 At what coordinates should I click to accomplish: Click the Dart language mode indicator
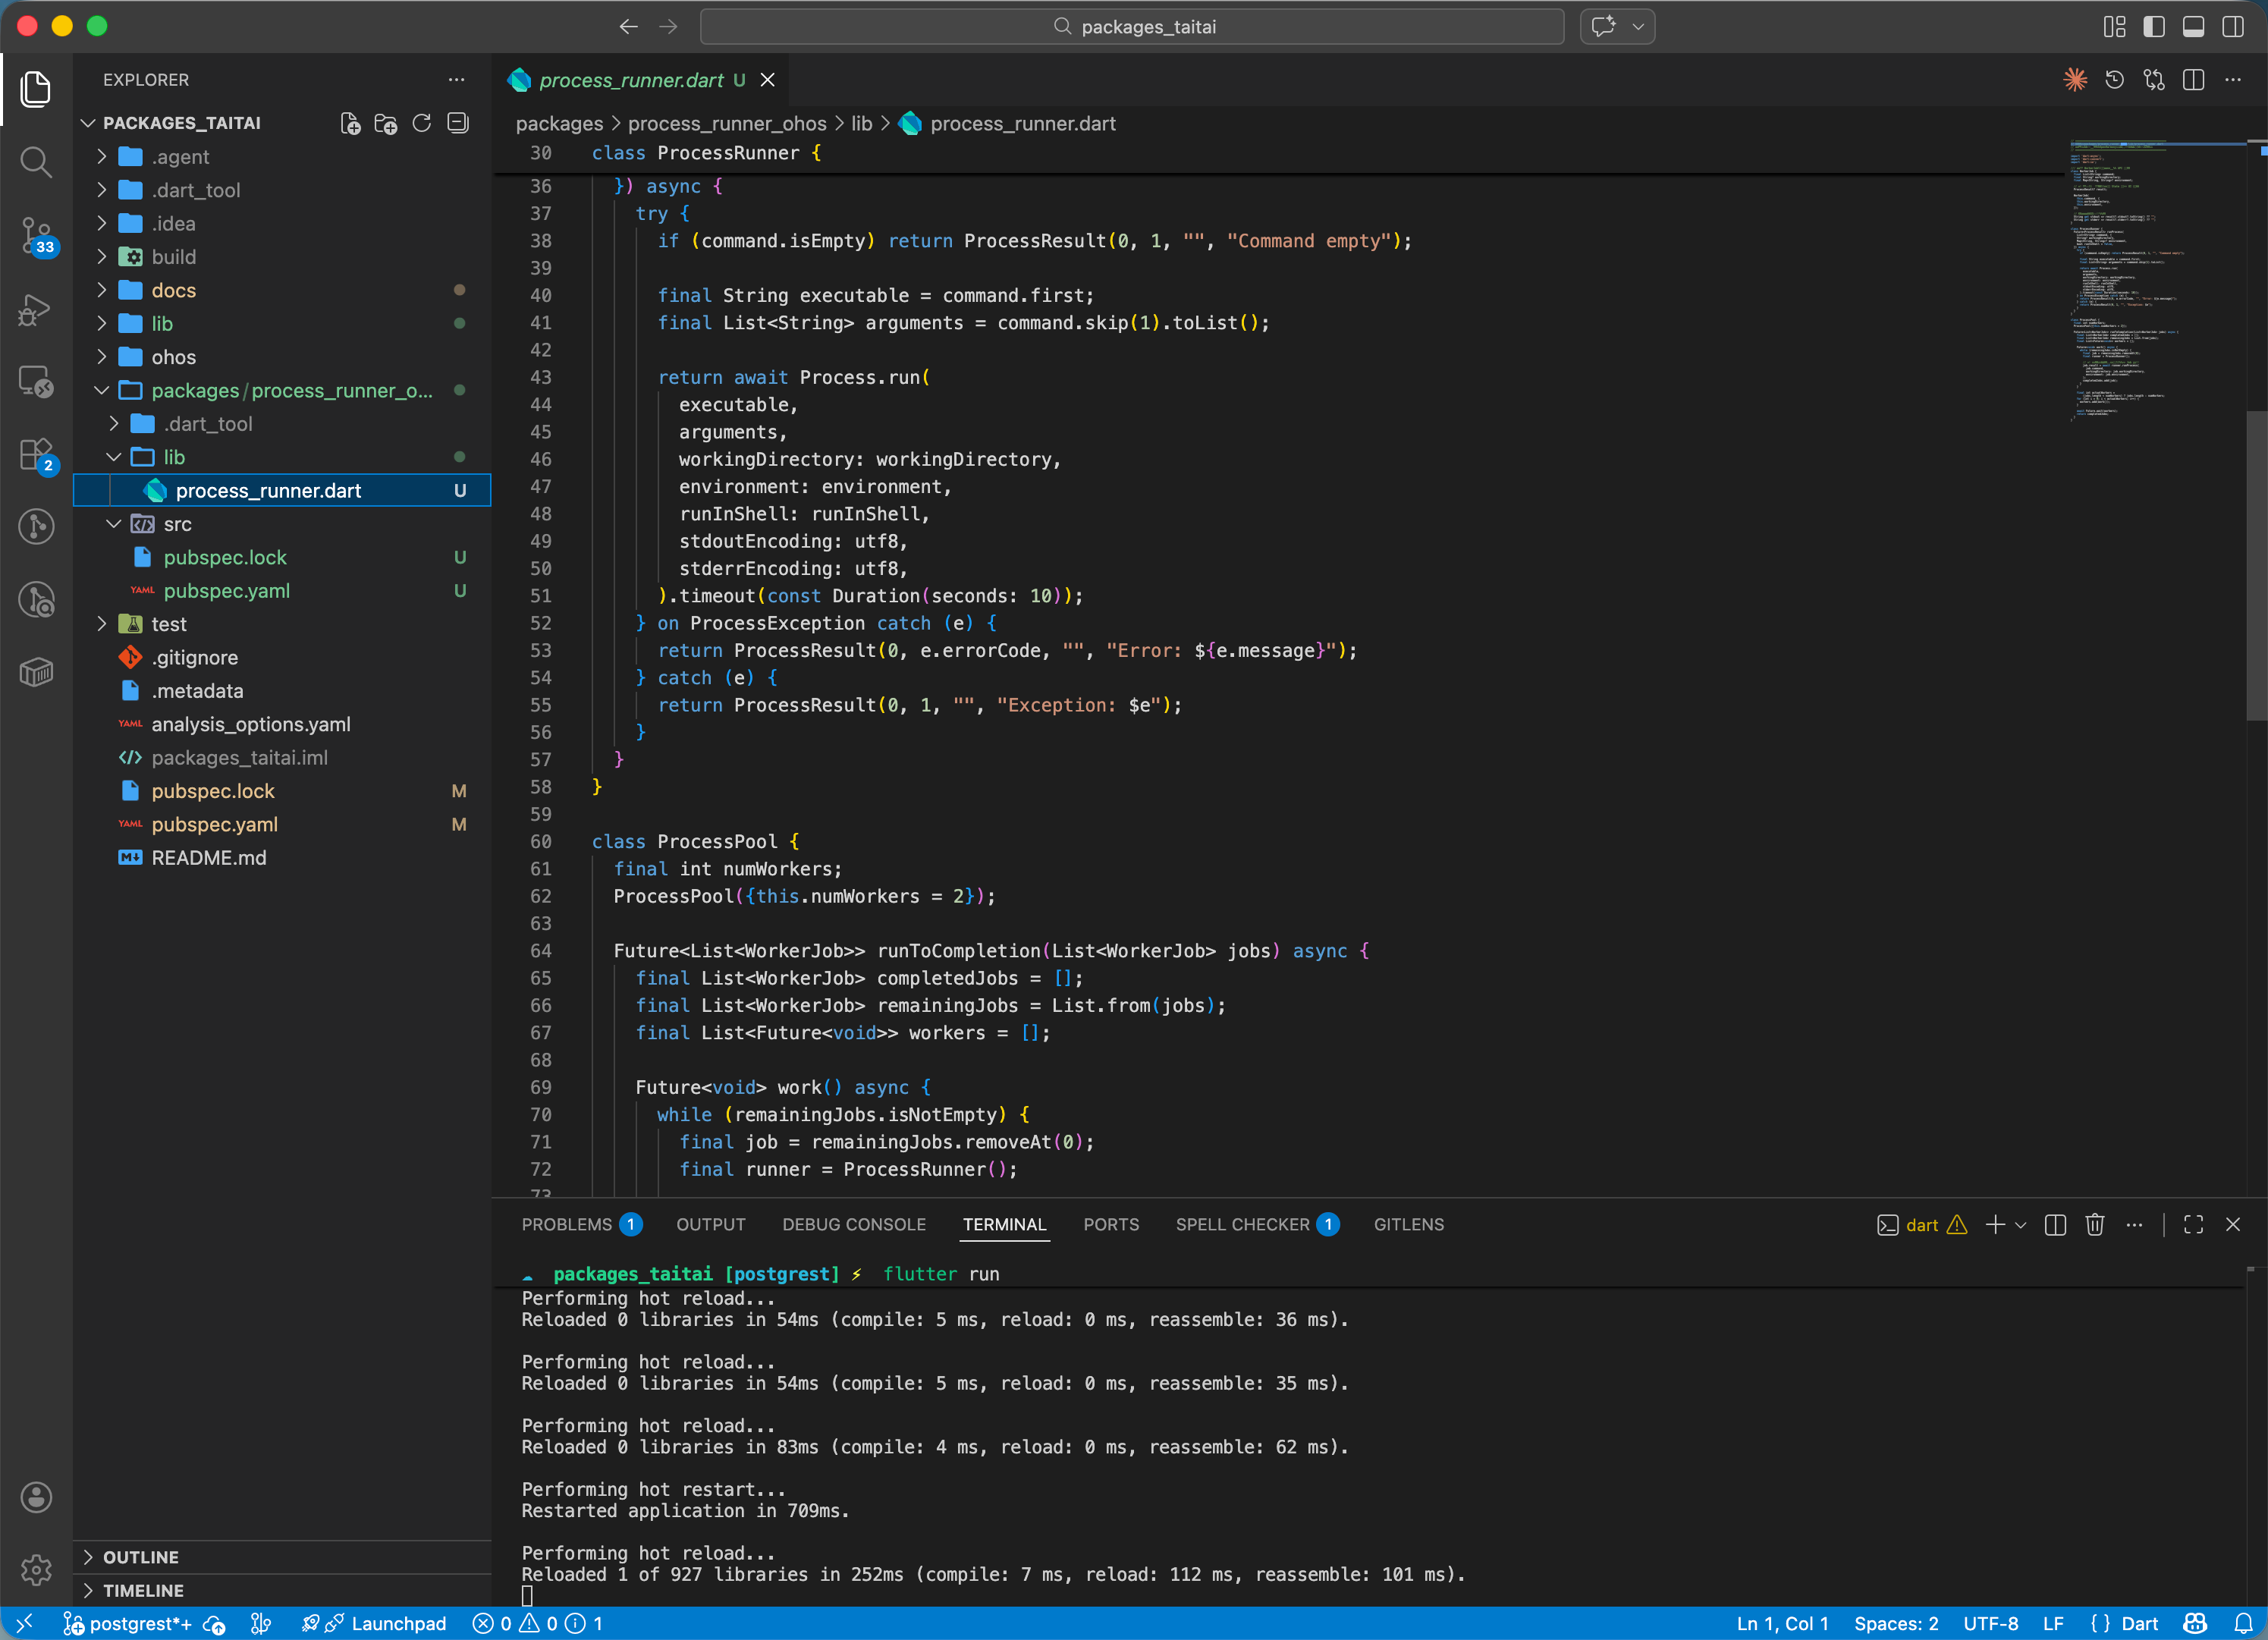click(2138, 1623)
